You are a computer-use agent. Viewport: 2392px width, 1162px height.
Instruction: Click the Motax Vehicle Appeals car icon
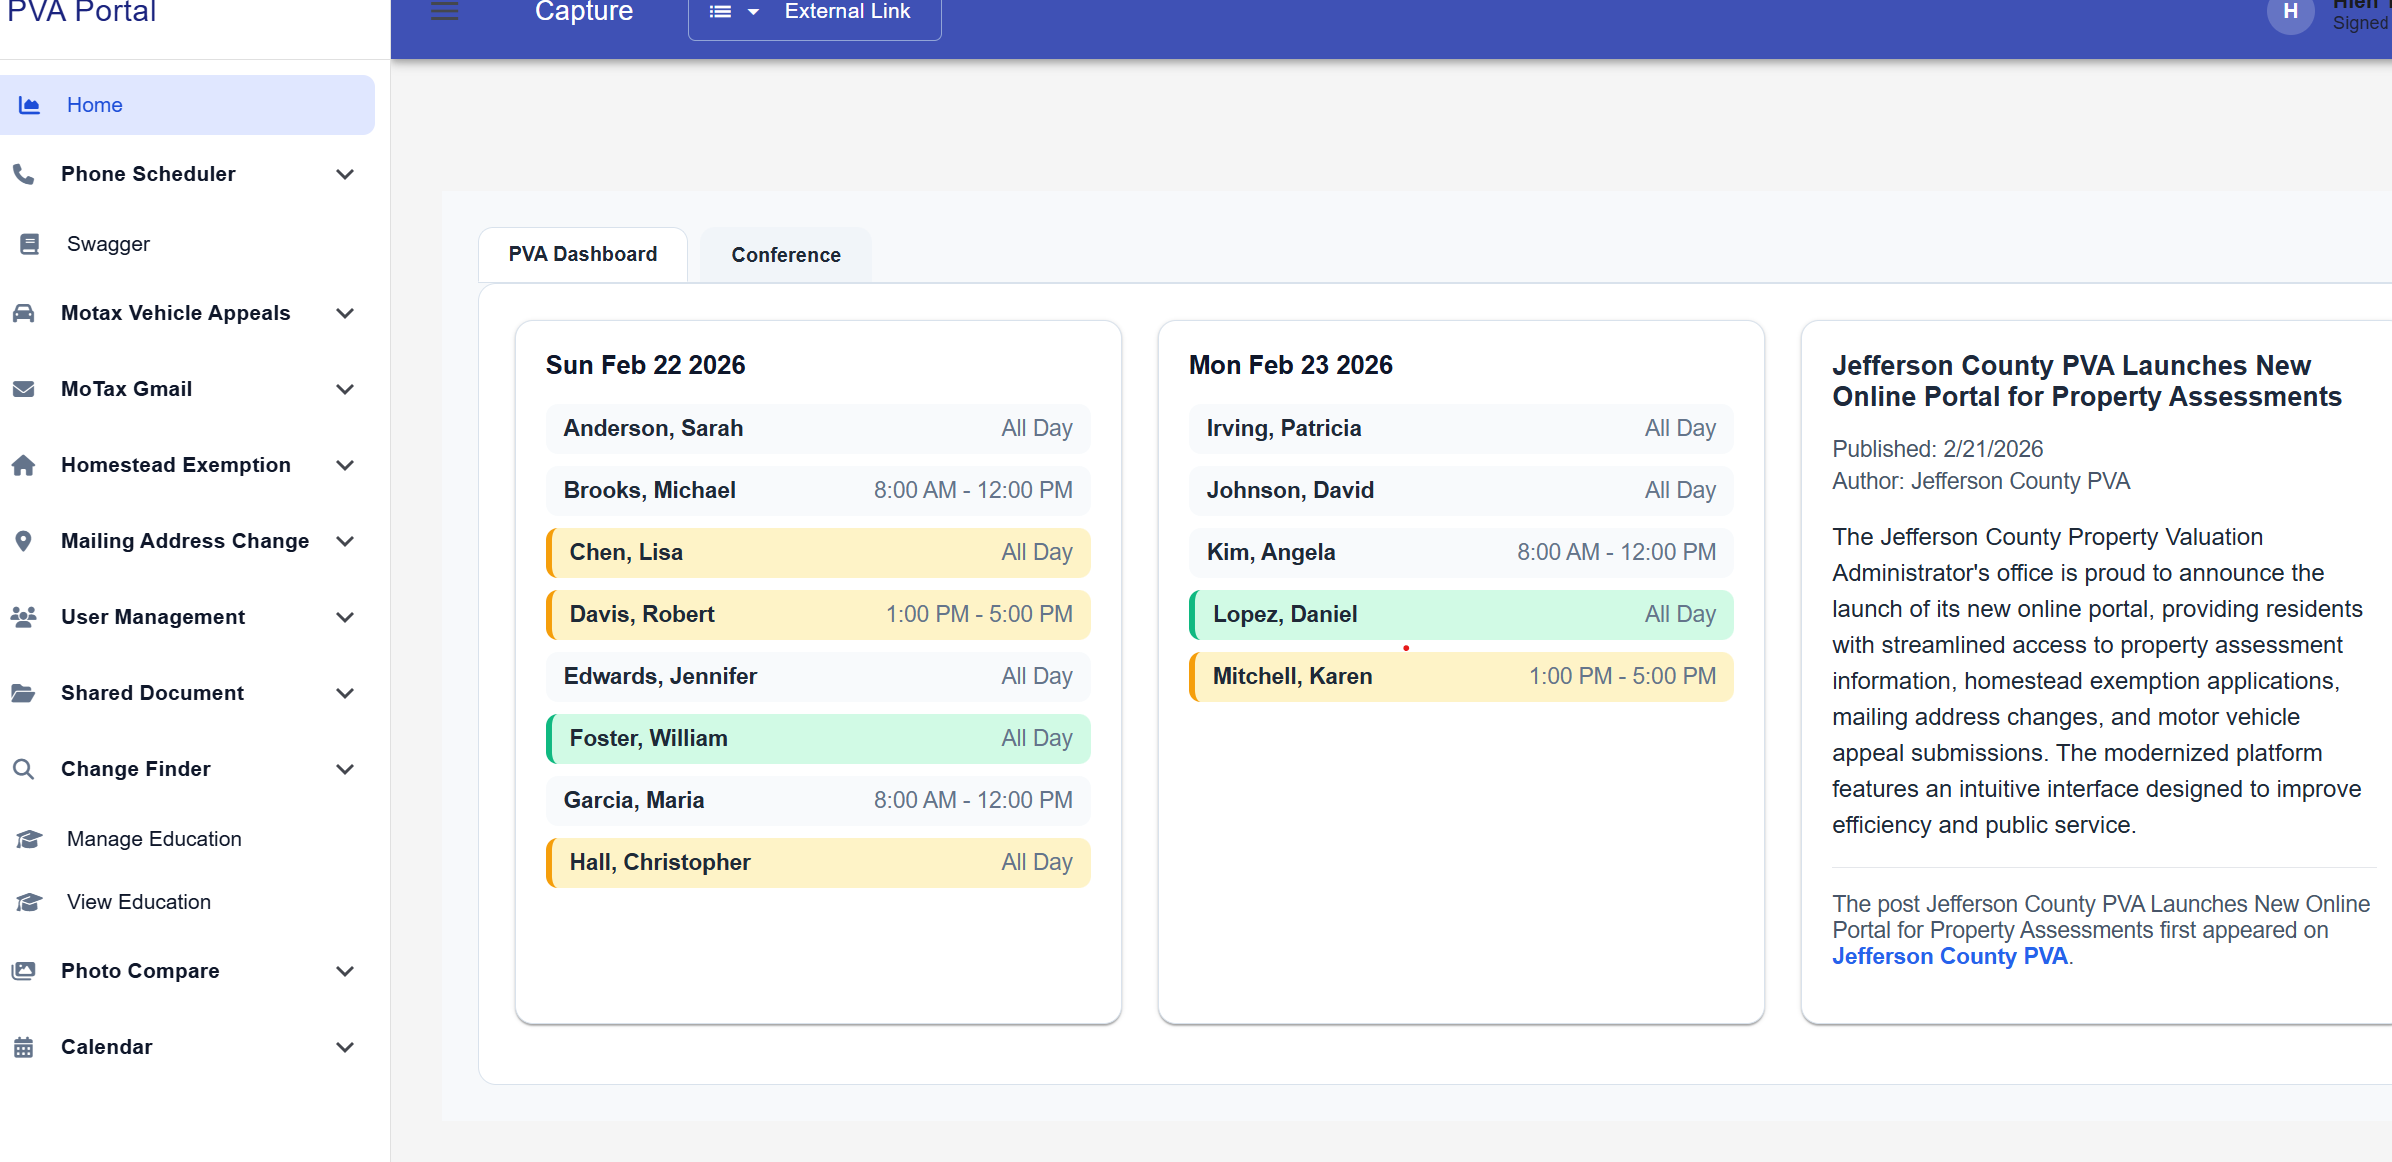23,313
